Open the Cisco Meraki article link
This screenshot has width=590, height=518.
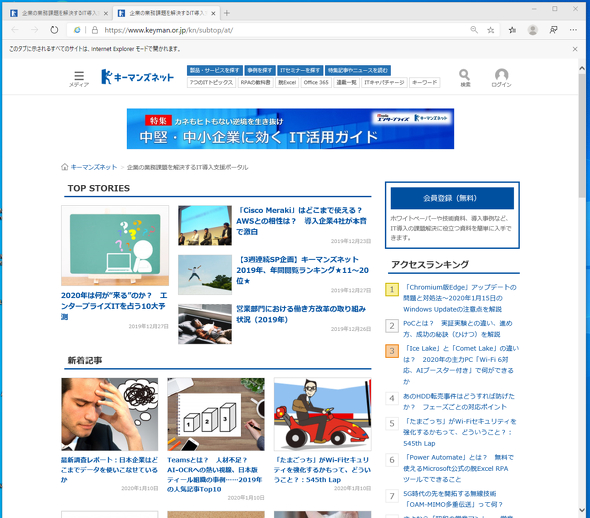pyautogui.click(x=301, y=221)
